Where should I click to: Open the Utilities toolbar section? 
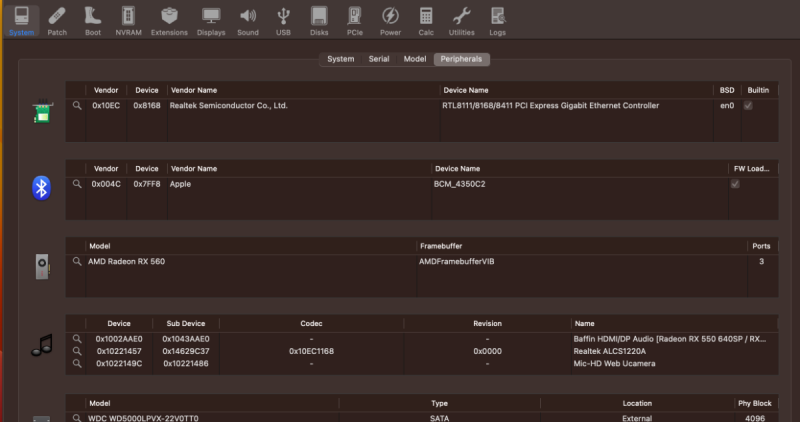(x=462, y=21)
